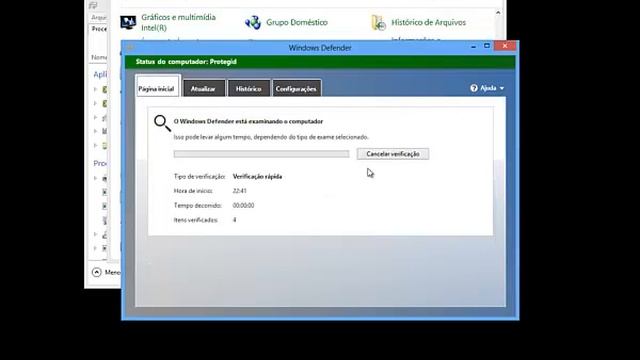This screenshot has width=640, height=360.
Task: Open the Histórico tab
Action: click(249, 88)
